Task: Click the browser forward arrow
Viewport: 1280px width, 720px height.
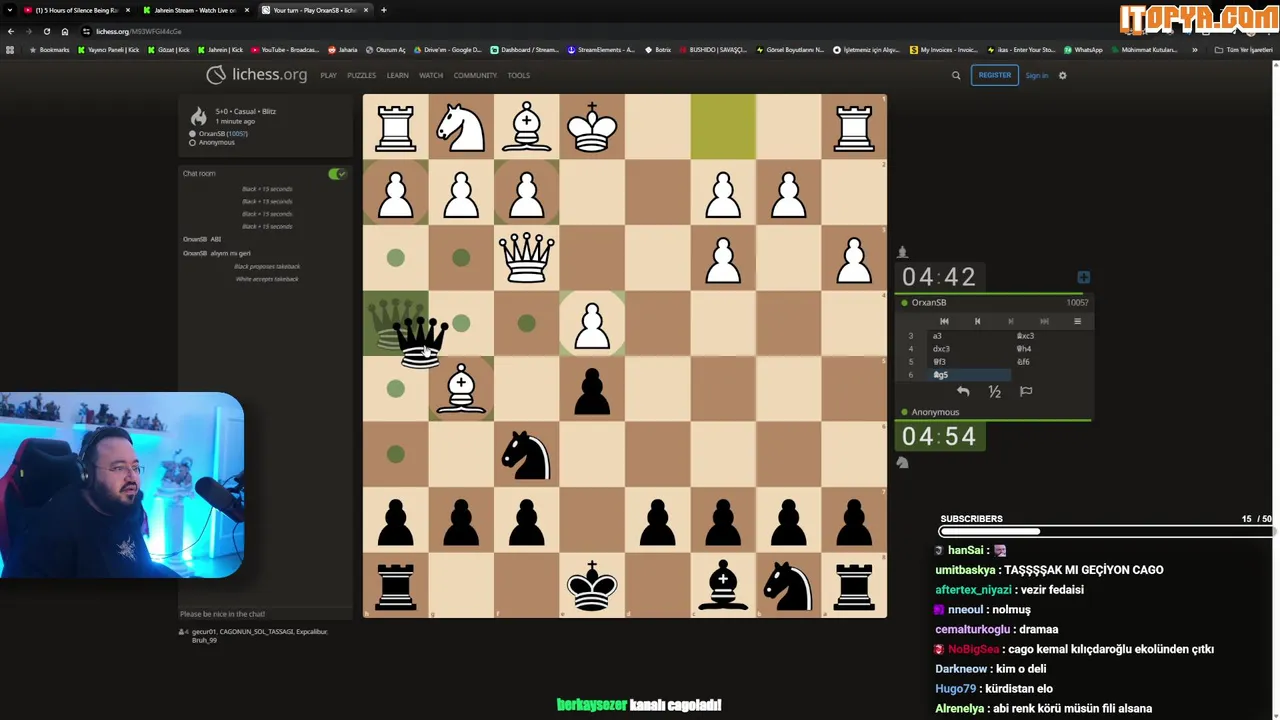Action: pyautogui.click(x=28, y=31)
